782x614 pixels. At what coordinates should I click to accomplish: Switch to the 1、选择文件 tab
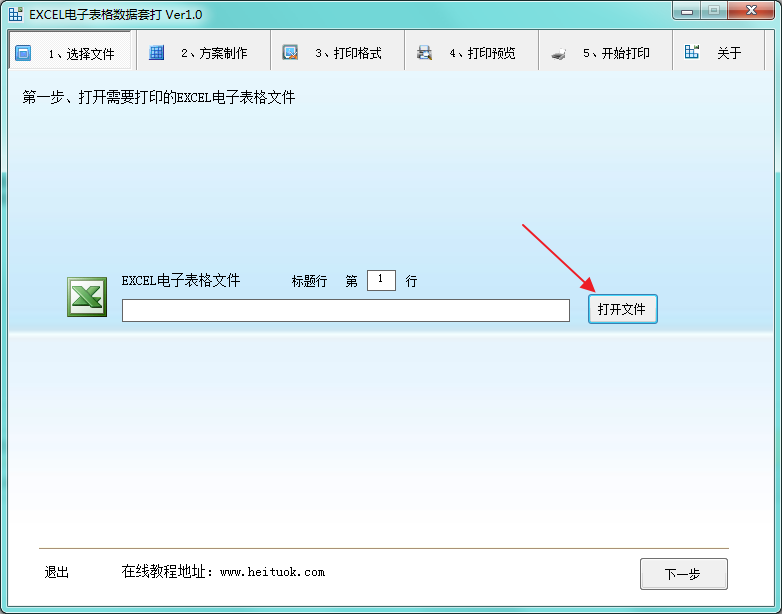coord(70,50)
